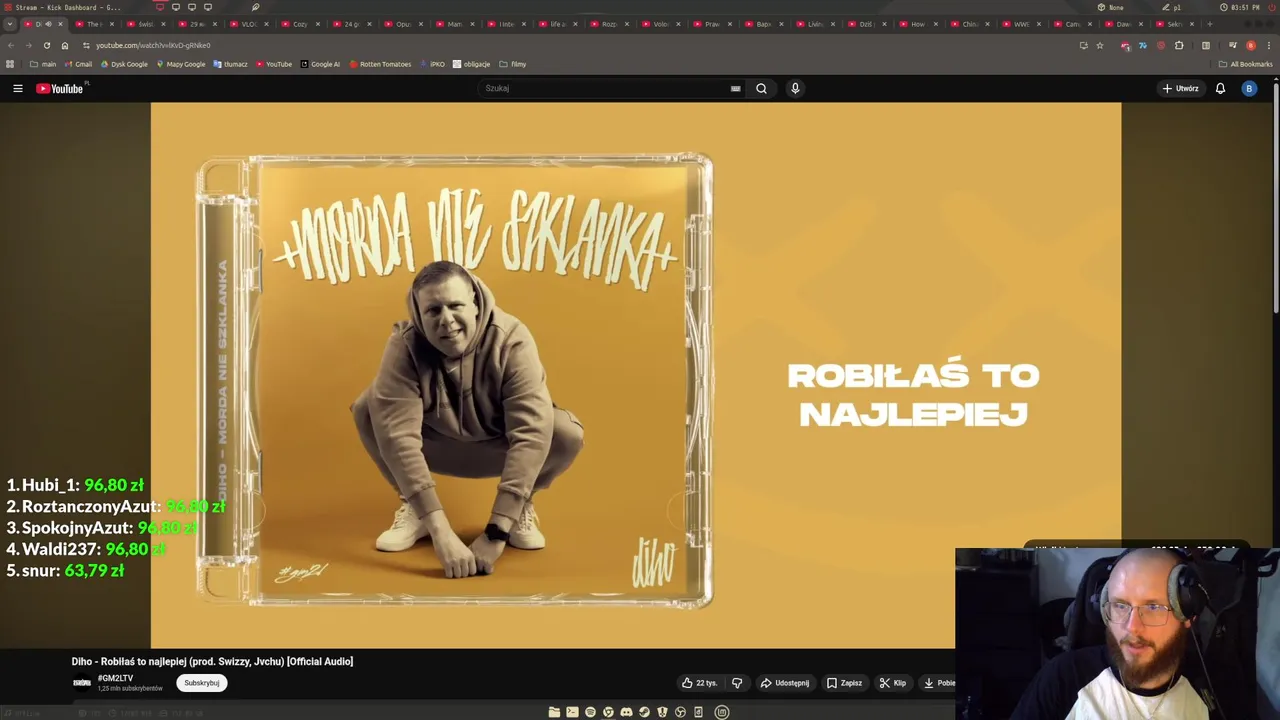Open the extensions puzzle icon
This screenshot has width=1280, height=720.
click(x=1179, y=45)
